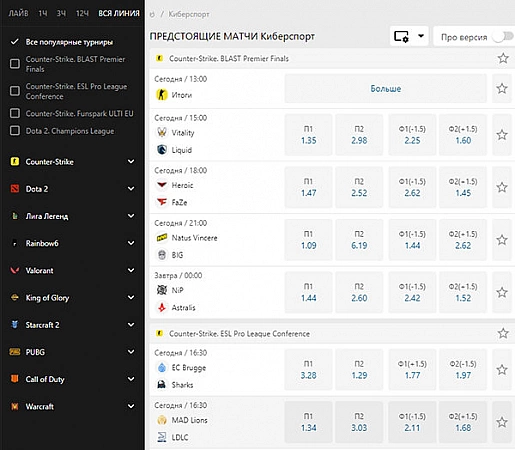Check Counter-Strike. ESL Pro League Conference filter
Image resolution: width=515 pixels, height=450 pixels.
click(x=15, y=91)
